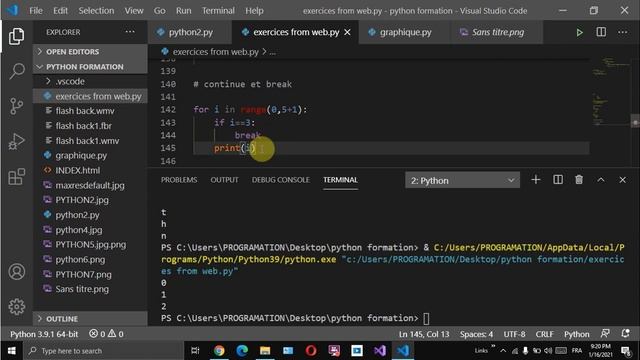Click UTF-8 encoding in status bar
Screen dimensions: 640x360
514,334
